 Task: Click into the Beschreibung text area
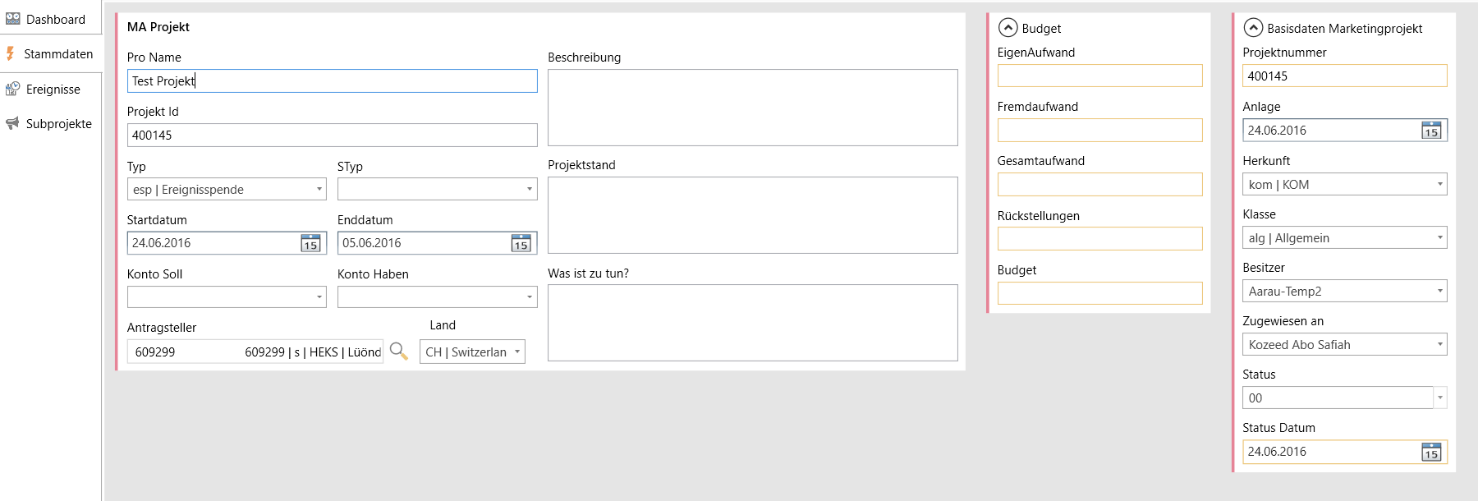752,107
